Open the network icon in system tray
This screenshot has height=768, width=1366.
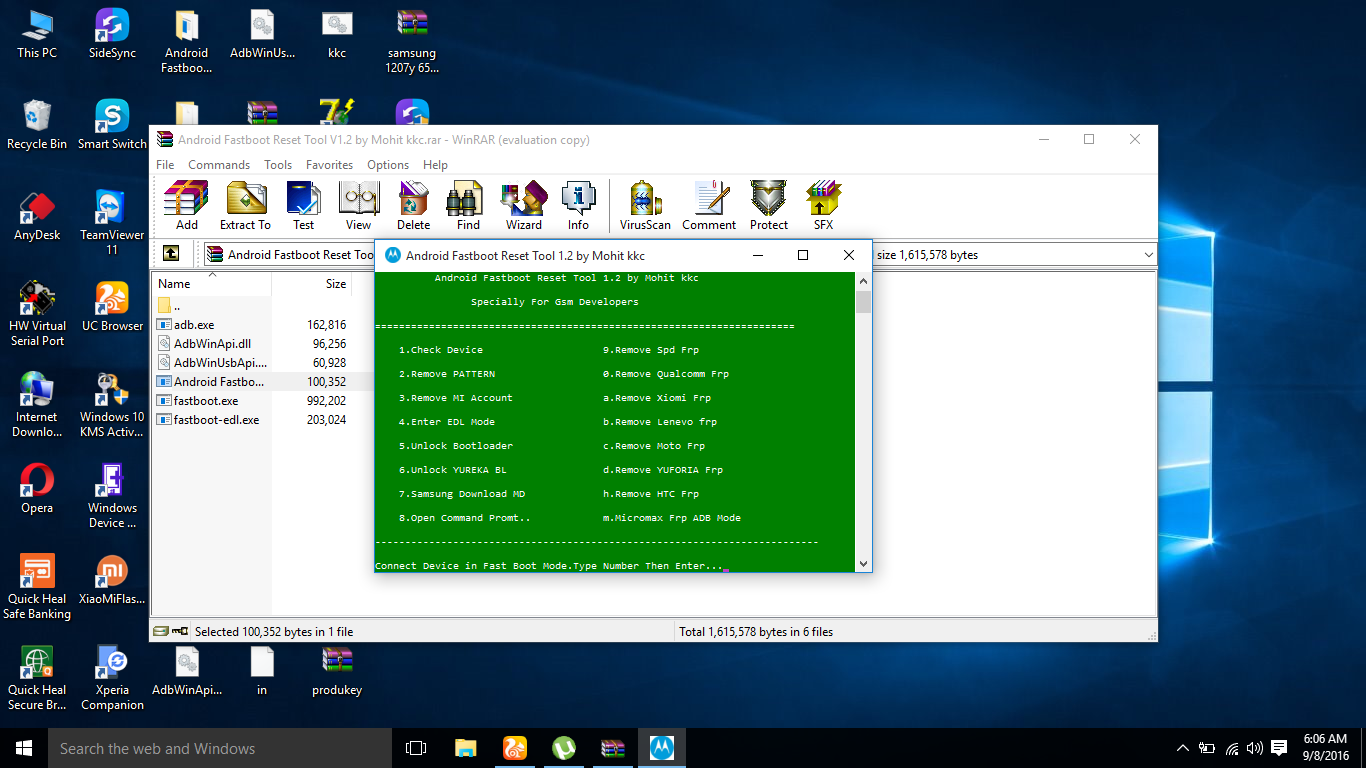(x=1231, y=748)
